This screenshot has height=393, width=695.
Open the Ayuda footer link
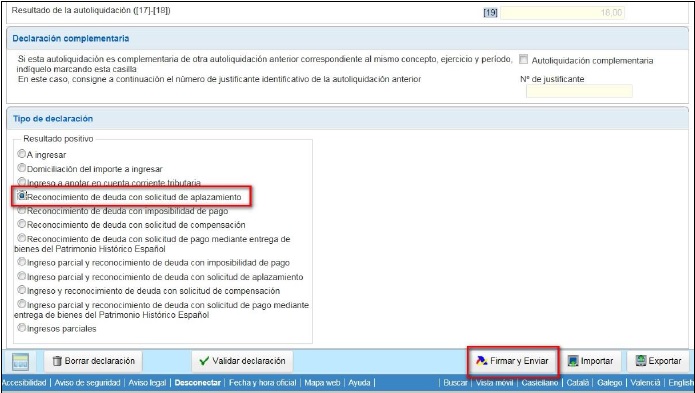tap(359, 383)
